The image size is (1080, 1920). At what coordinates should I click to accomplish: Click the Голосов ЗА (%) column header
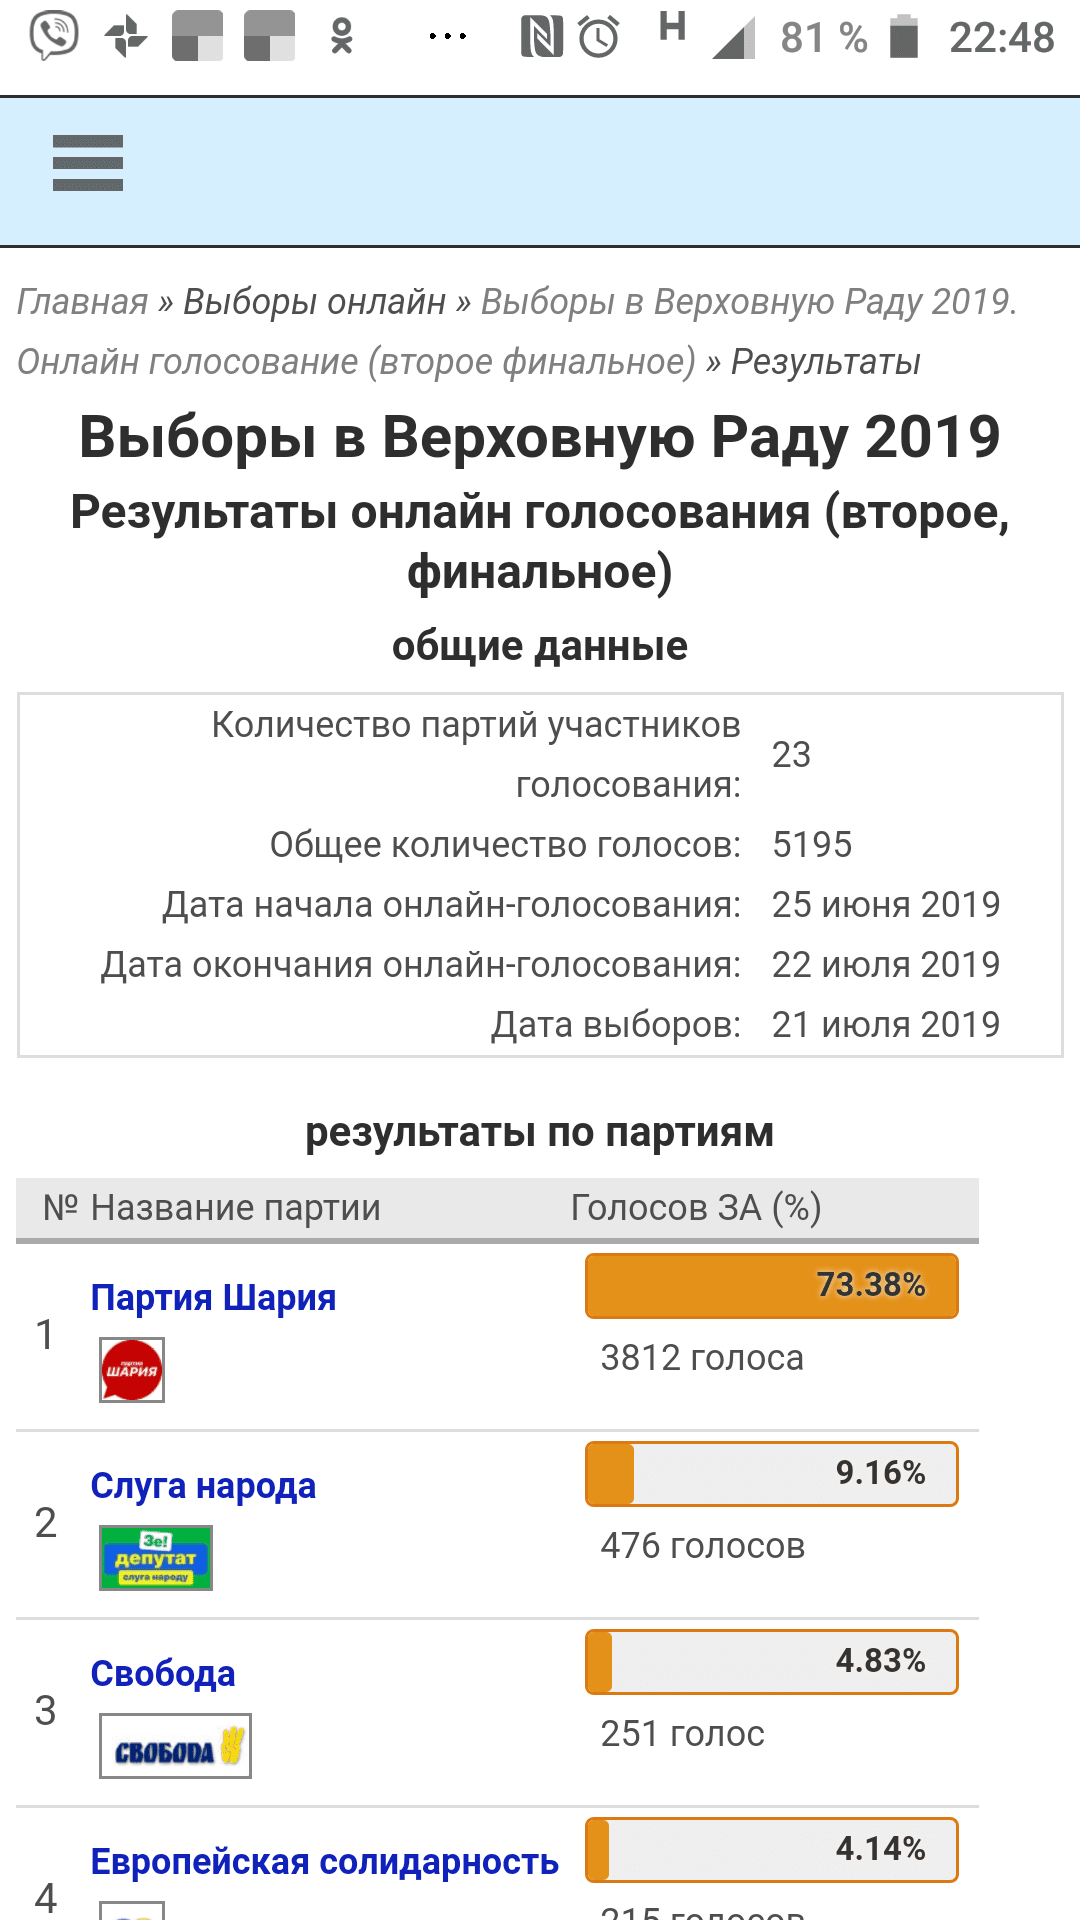[x=695, y=1208]
